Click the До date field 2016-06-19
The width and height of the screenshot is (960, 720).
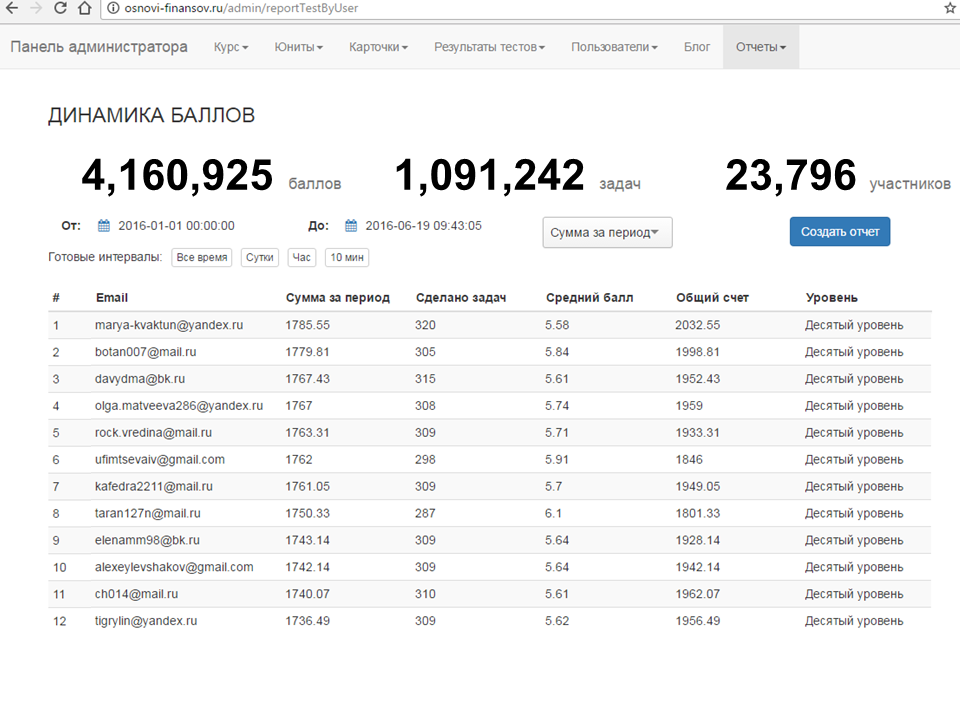tap(424, 226)
